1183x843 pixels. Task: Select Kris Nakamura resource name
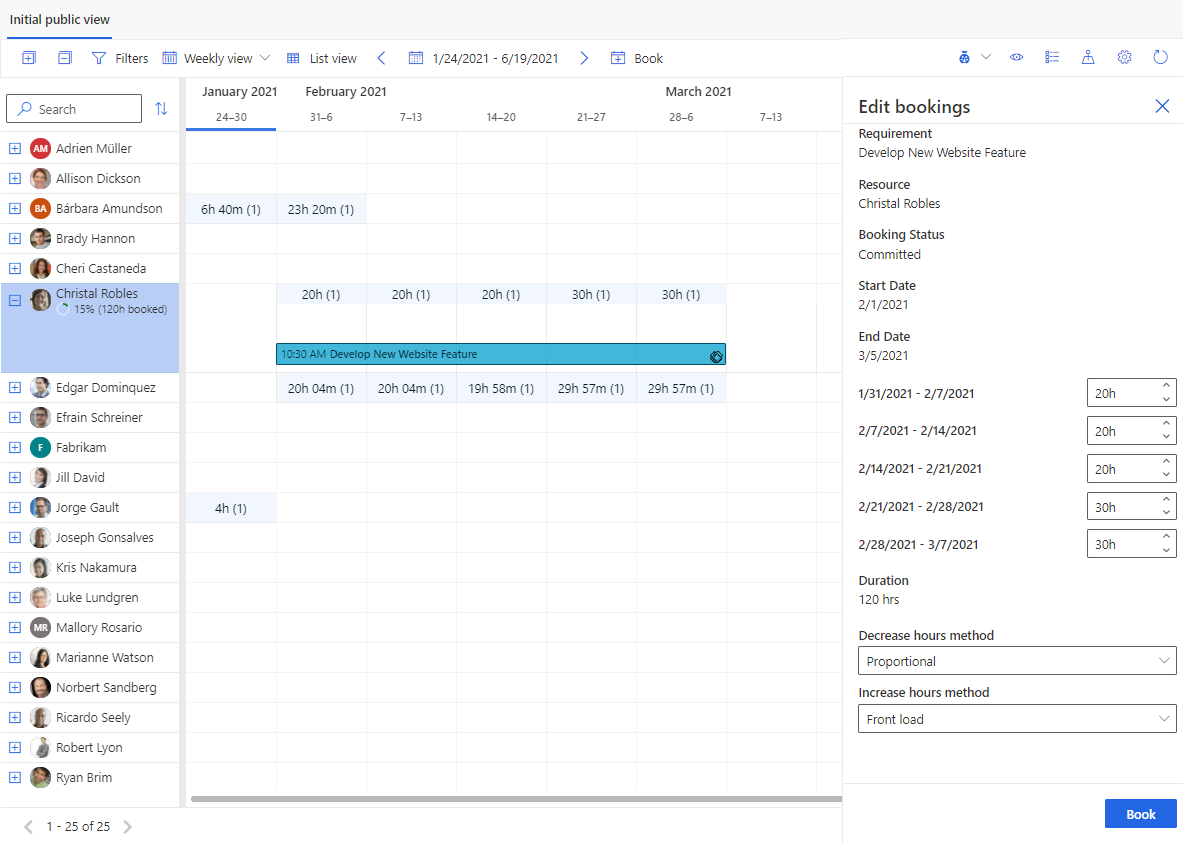(x=96, y=568)
